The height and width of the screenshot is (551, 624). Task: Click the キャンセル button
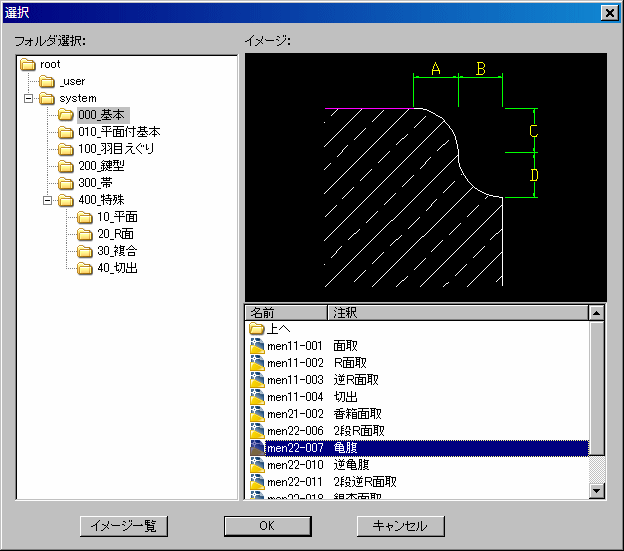(x=400, y=526)
